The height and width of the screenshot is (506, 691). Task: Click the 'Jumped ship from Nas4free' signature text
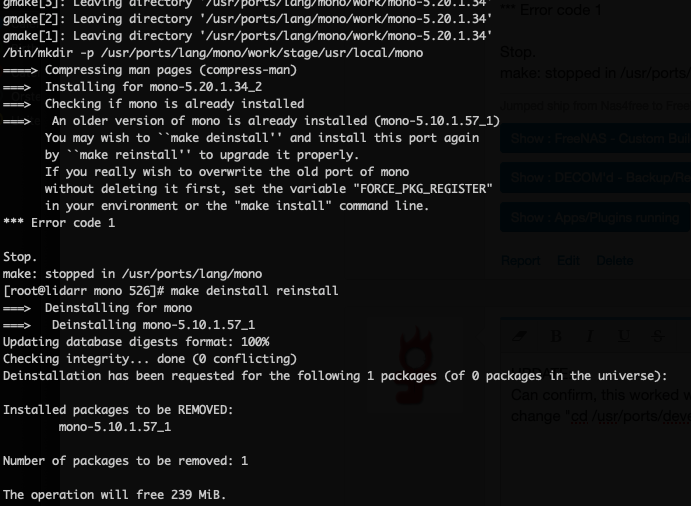595,106
